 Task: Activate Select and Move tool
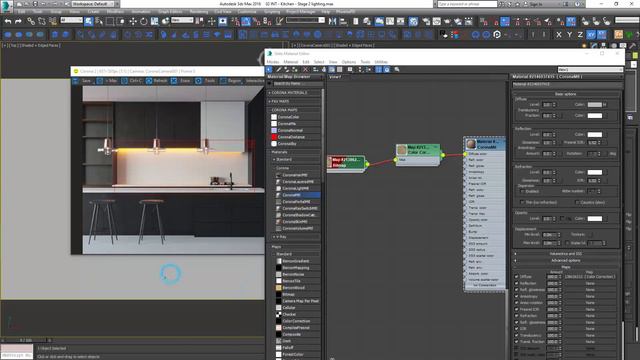(133, 21)
